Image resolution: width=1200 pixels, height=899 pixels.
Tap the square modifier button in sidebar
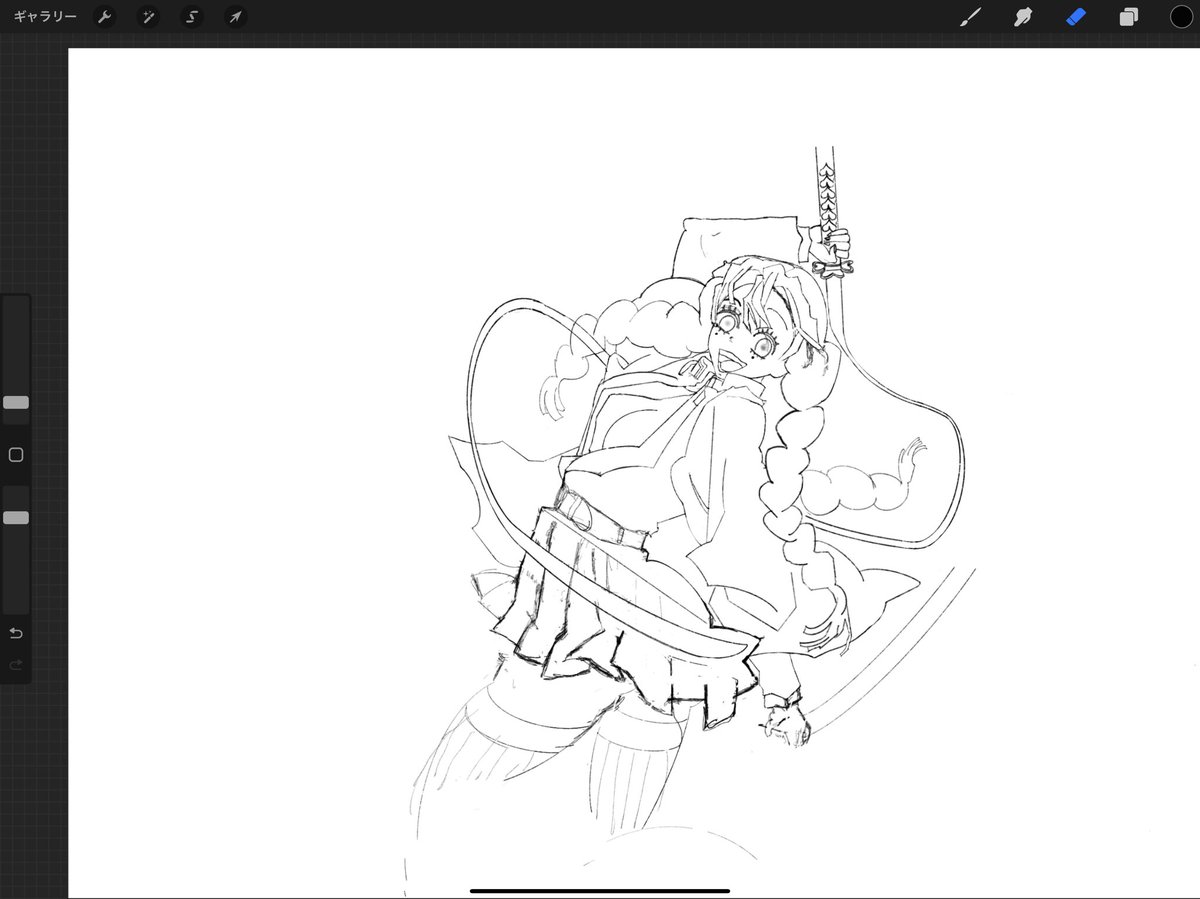tap(16, 455)
